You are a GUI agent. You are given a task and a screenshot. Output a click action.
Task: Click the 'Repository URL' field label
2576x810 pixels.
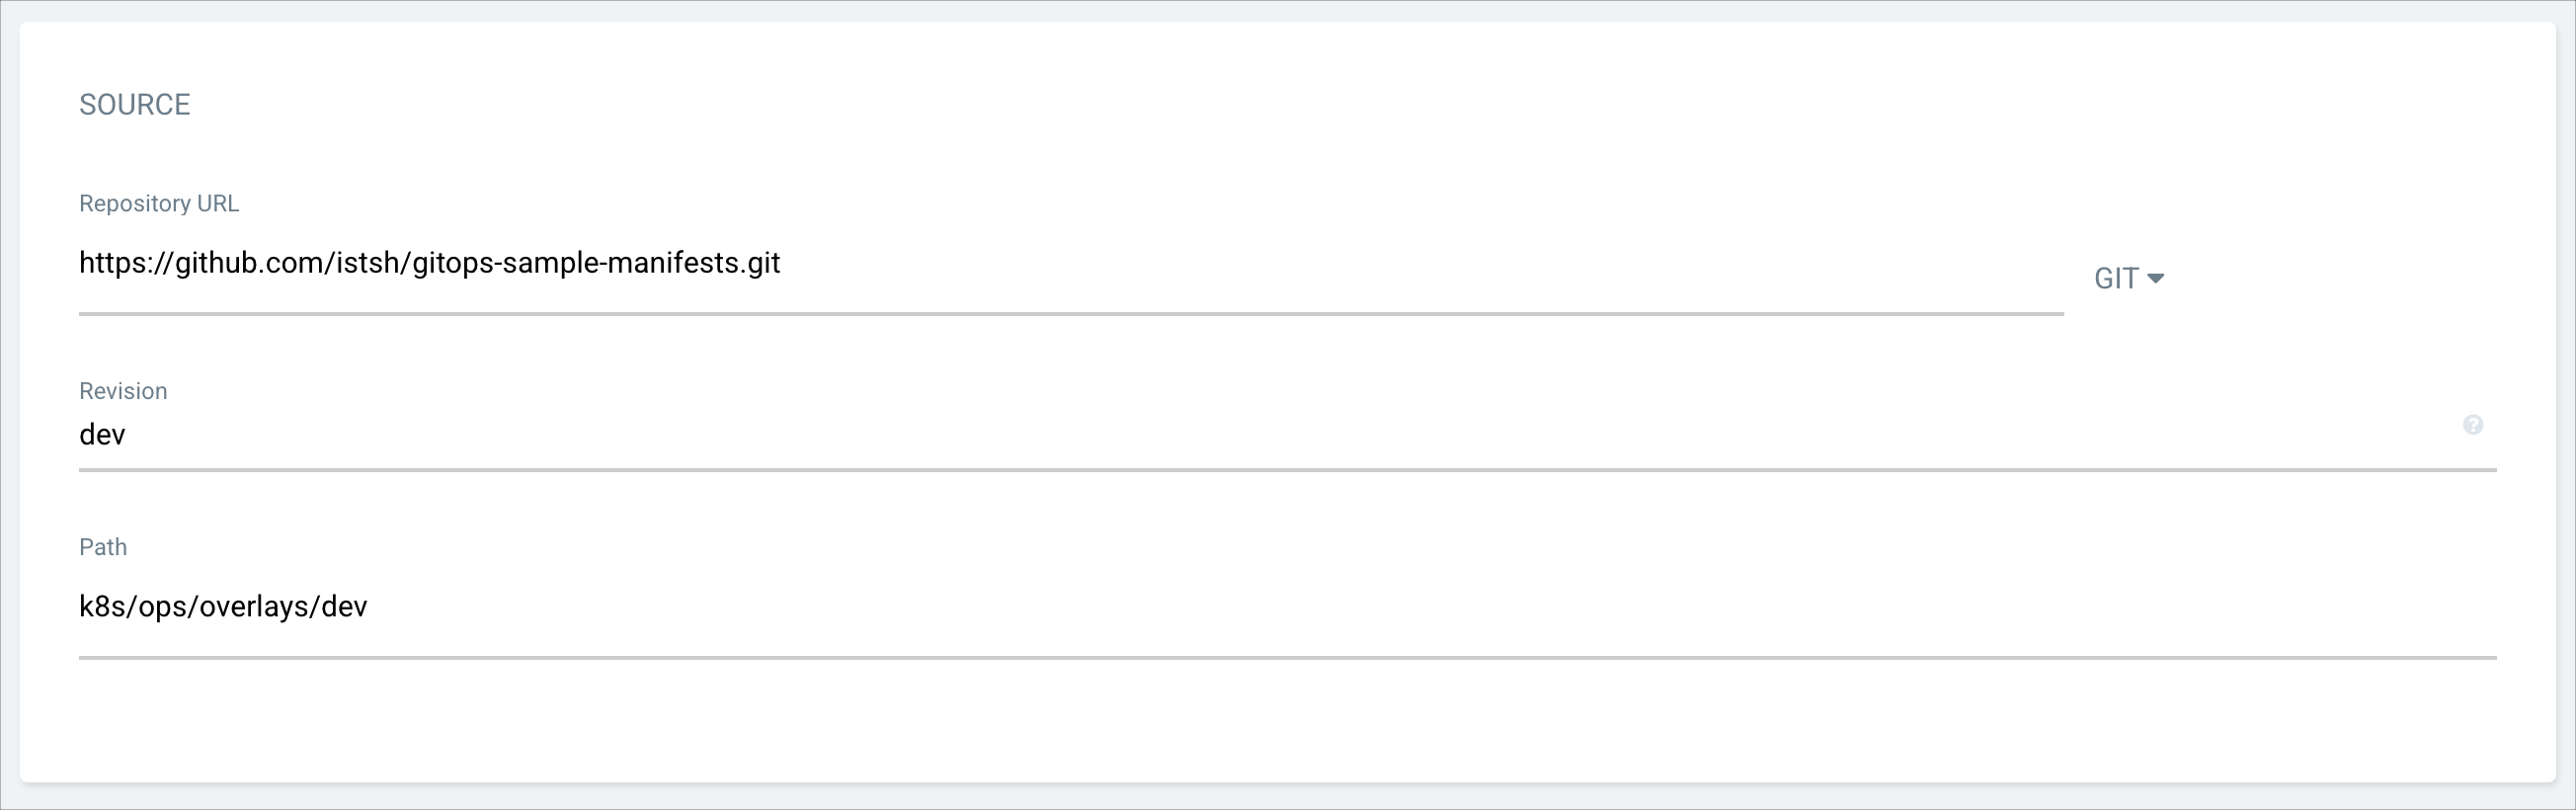159,204
